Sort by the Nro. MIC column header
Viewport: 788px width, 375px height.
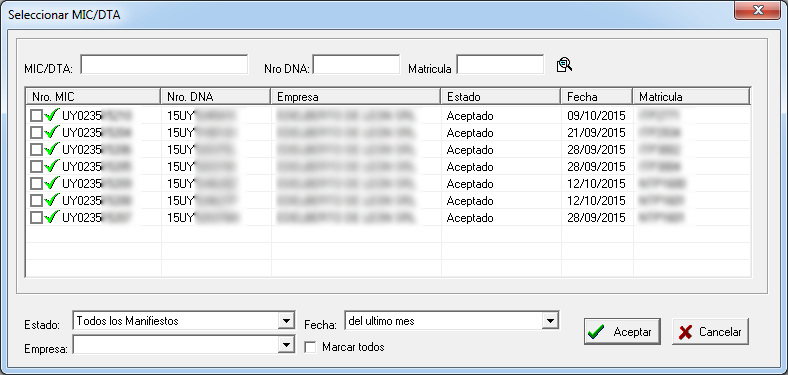[x=93, y=97]
